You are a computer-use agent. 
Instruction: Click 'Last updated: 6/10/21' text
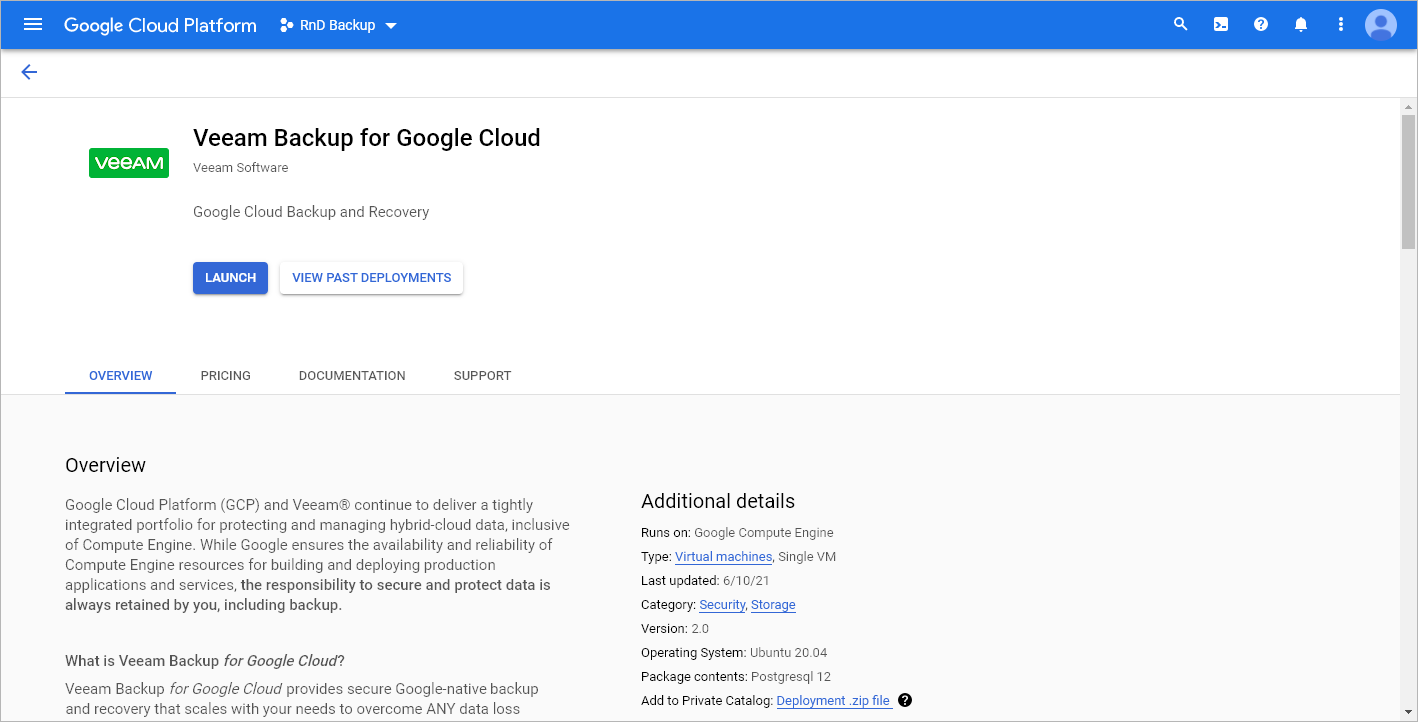tap(705, 581)
